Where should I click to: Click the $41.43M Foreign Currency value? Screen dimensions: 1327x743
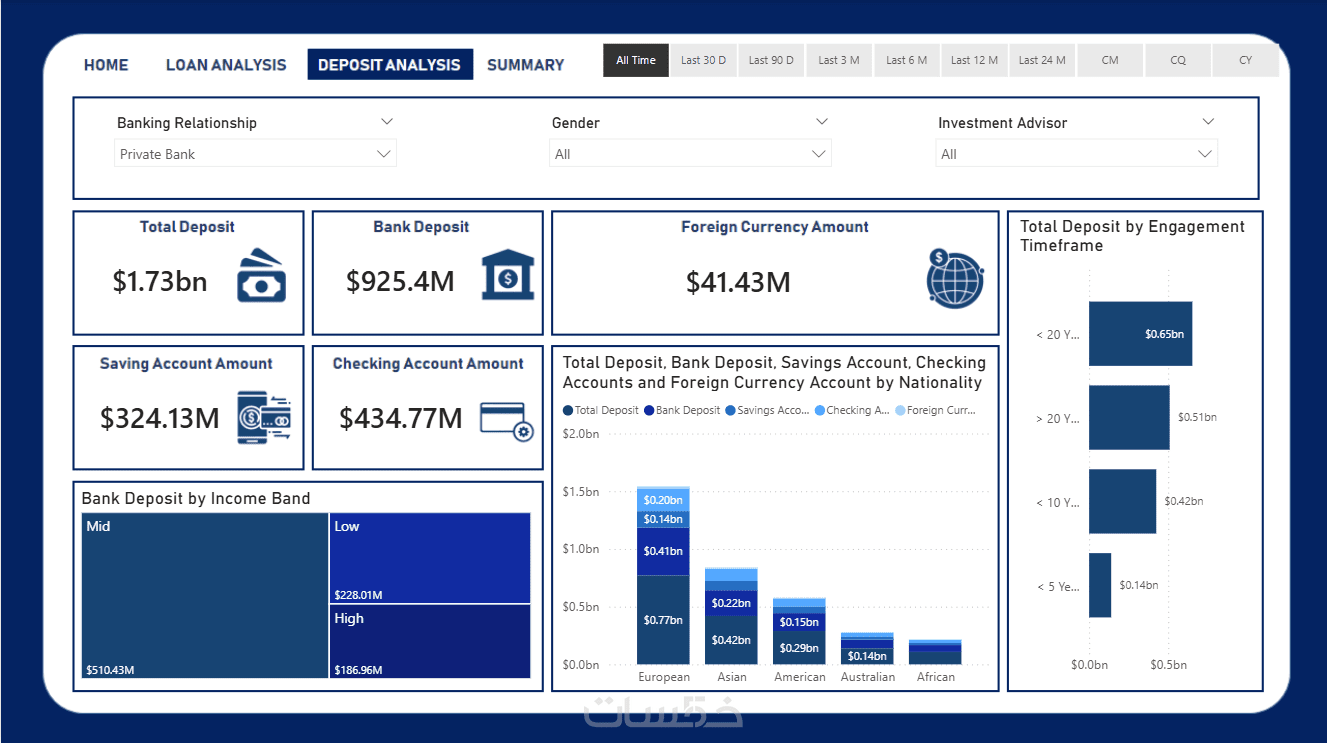pyautogui.click(x=738, y=283)
